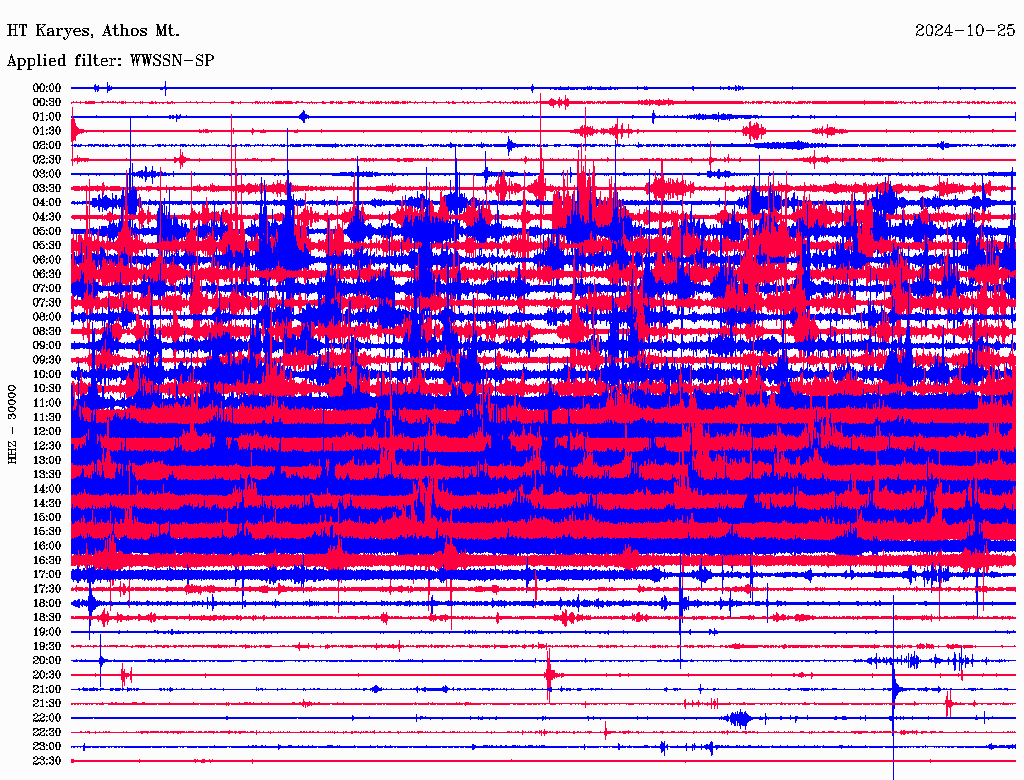Select the 02:00 time label
Screen dimensions: 1024x780
[47, 146]
